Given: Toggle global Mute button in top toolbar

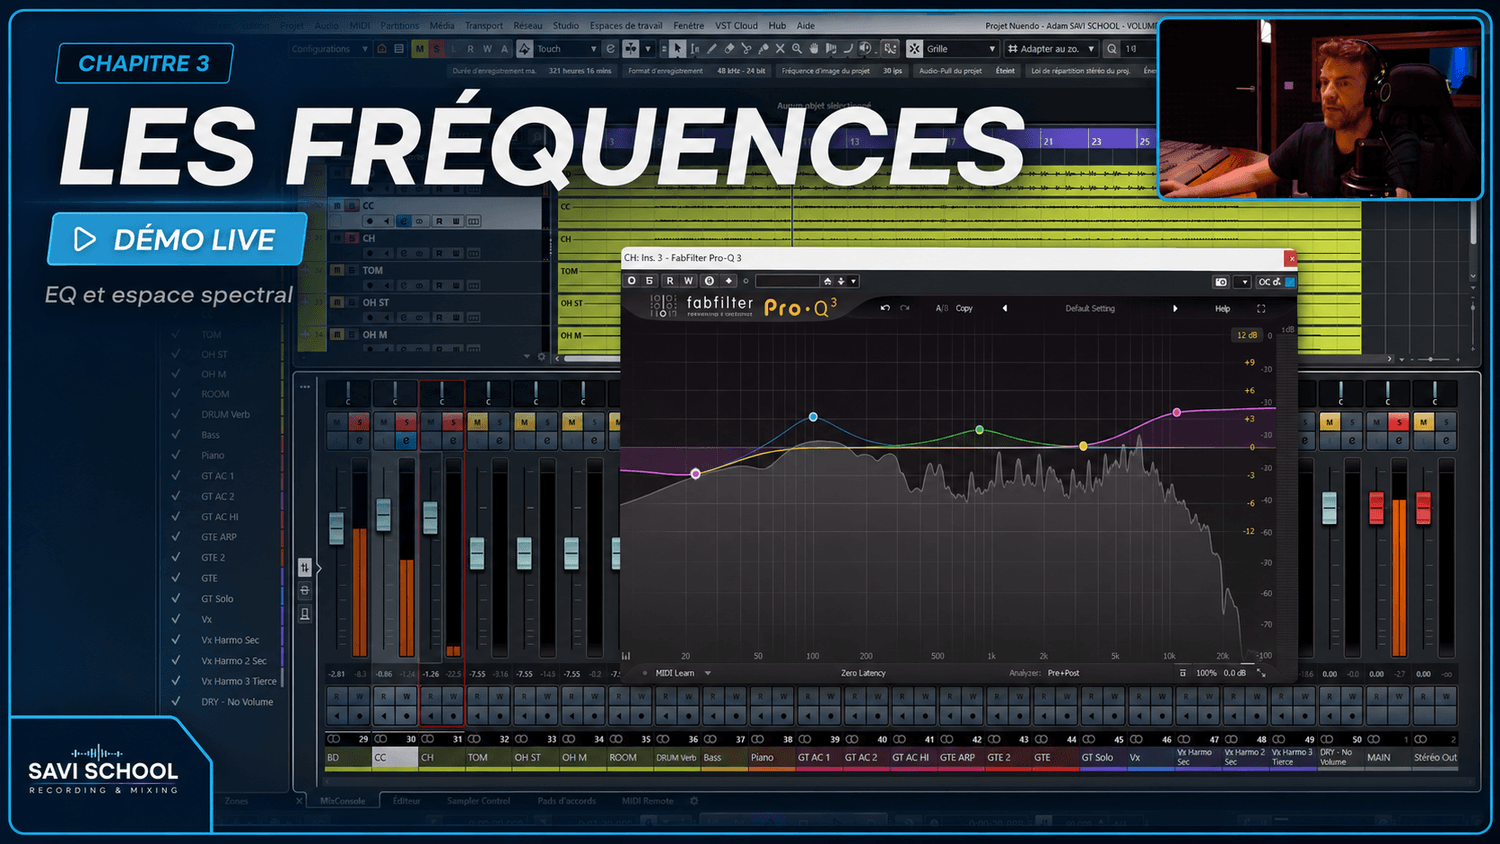Looking at the screenshot, I should (419, 48).
